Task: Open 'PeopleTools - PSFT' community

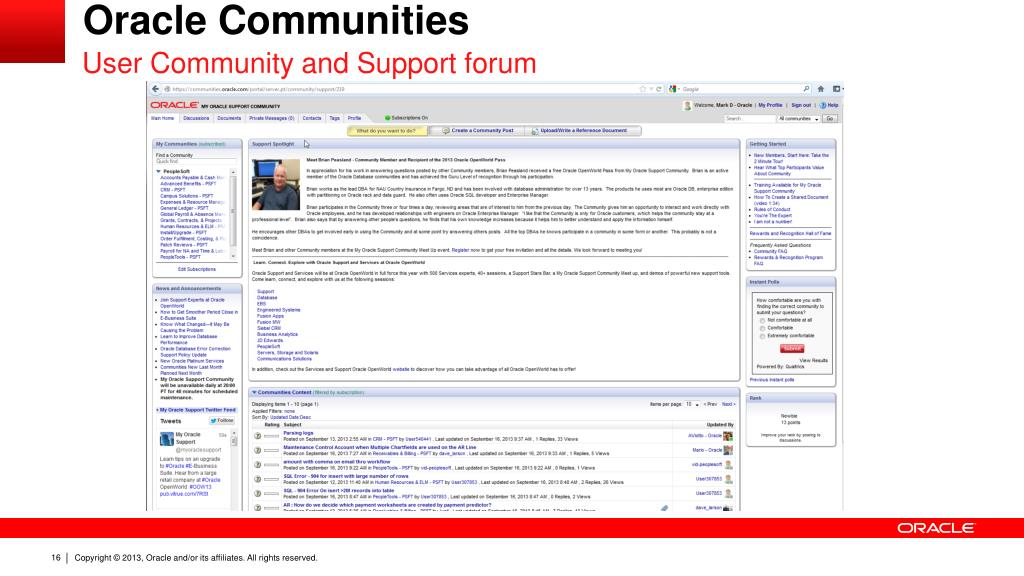Action: [180, 257]
